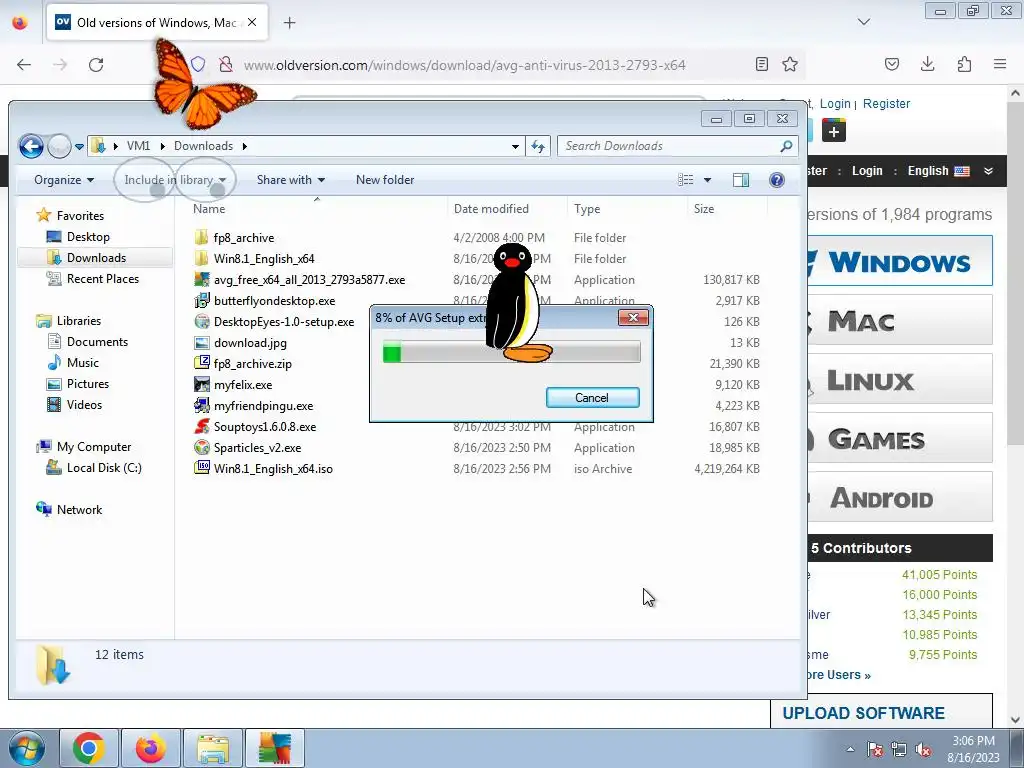
Task: Select the Win8.1_English_x64.iso file icon
Action: tap(202, 468)
